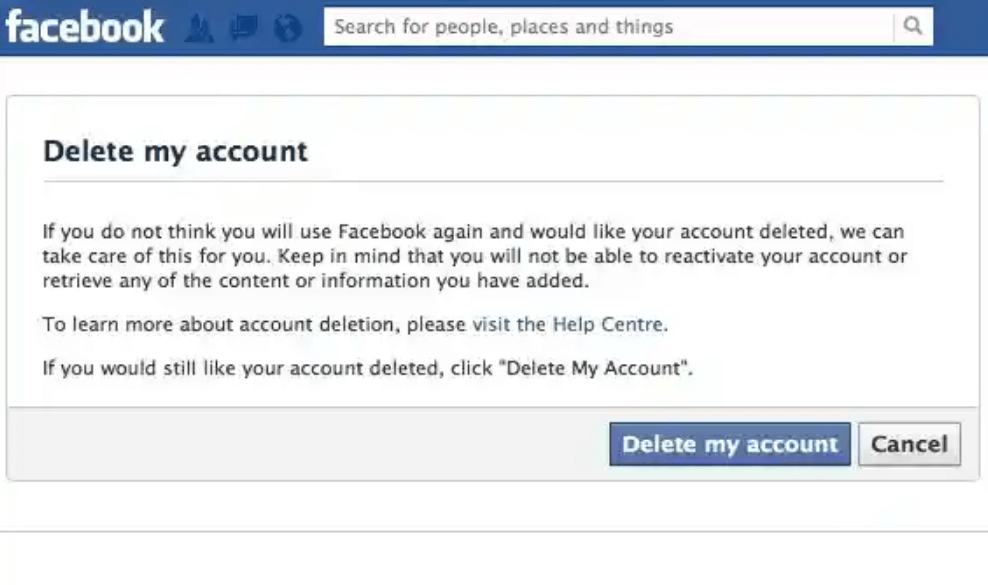Select the Delete my account heading
The width and height of the screenshot is (988, 585).
[175, 151]
